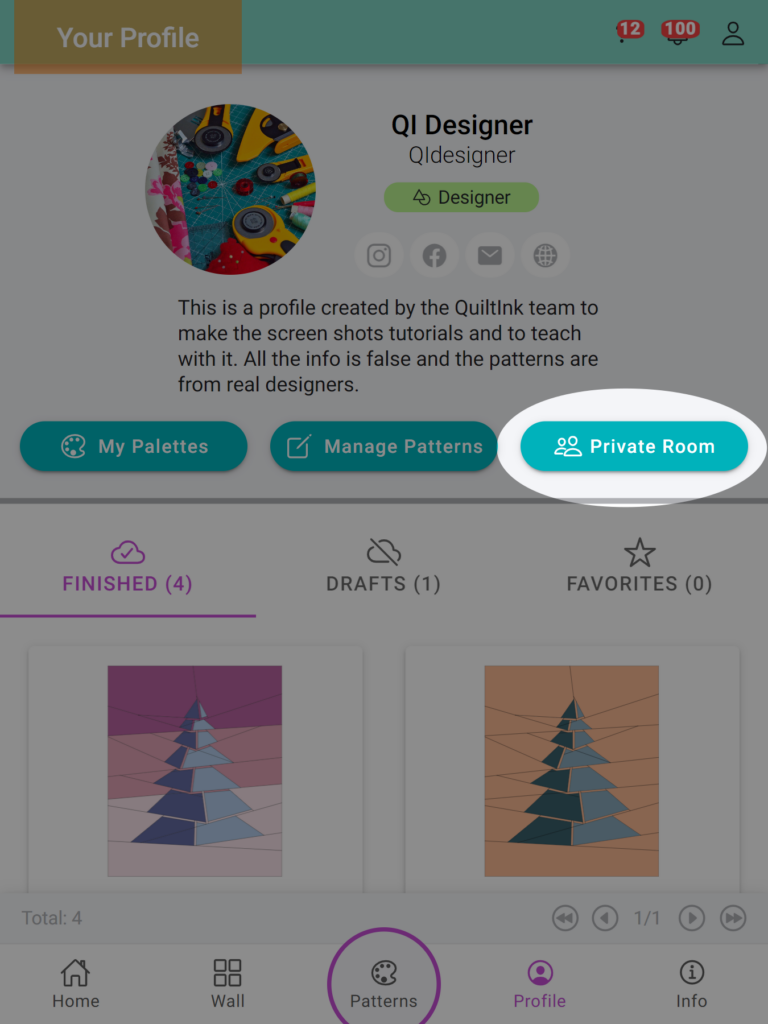Open the user account icon in header
This screenshot has height=1024, width=768.
pyautogui.click(x=733, y=33)
